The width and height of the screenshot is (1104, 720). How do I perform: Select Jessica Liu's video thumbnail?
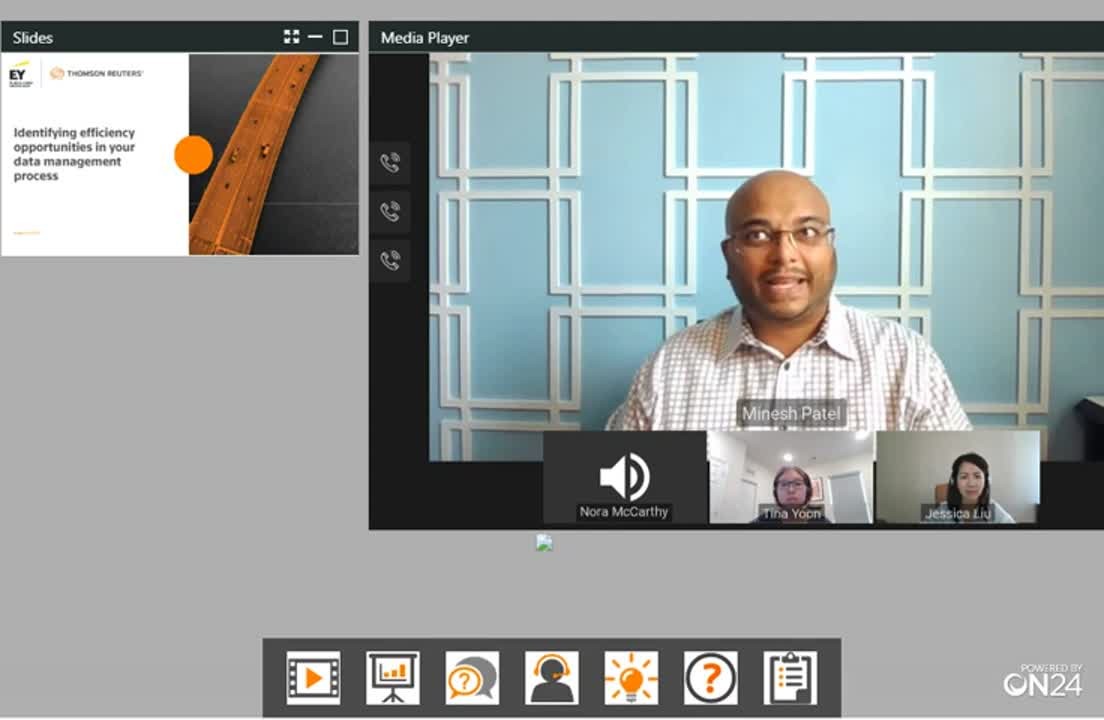[x=958, y=478]
